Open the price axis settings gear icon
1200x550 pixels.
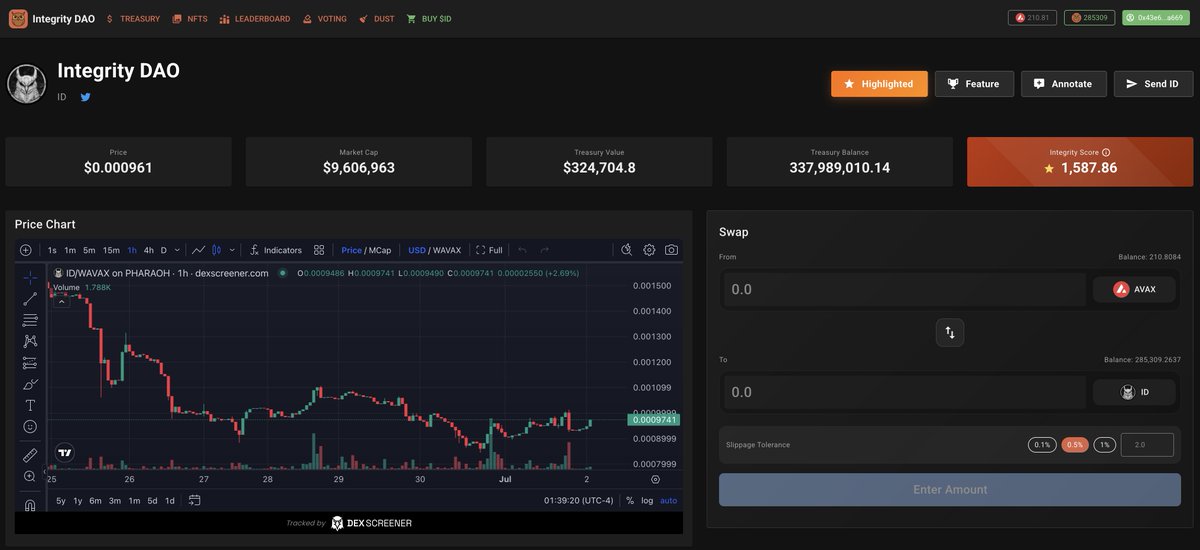pyautogui.click(x=655, y=480)
